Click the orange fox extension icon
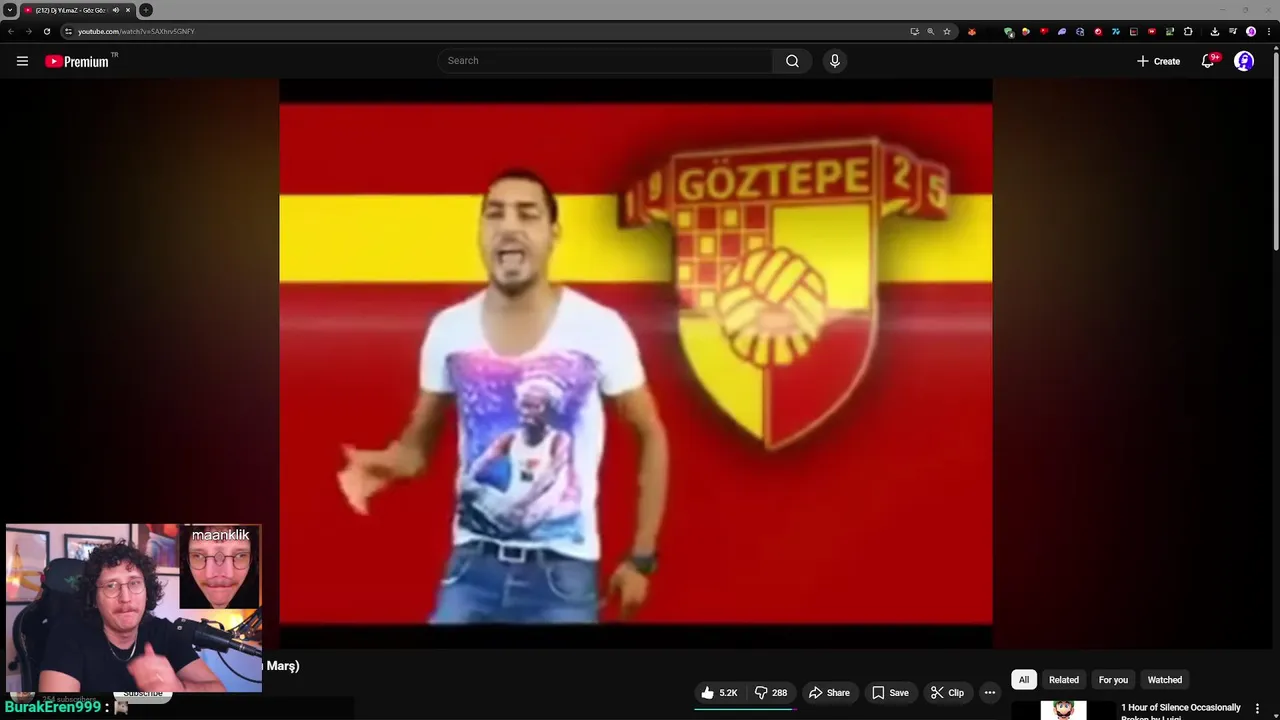1280x720 pixels. [971, 31]
